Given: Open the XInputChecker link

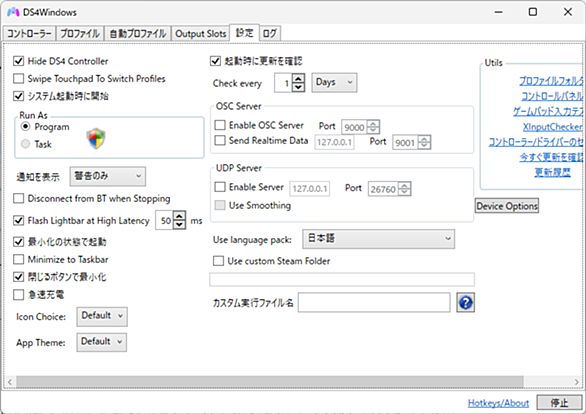Looking at the screenshot, I should coord(553,127).
